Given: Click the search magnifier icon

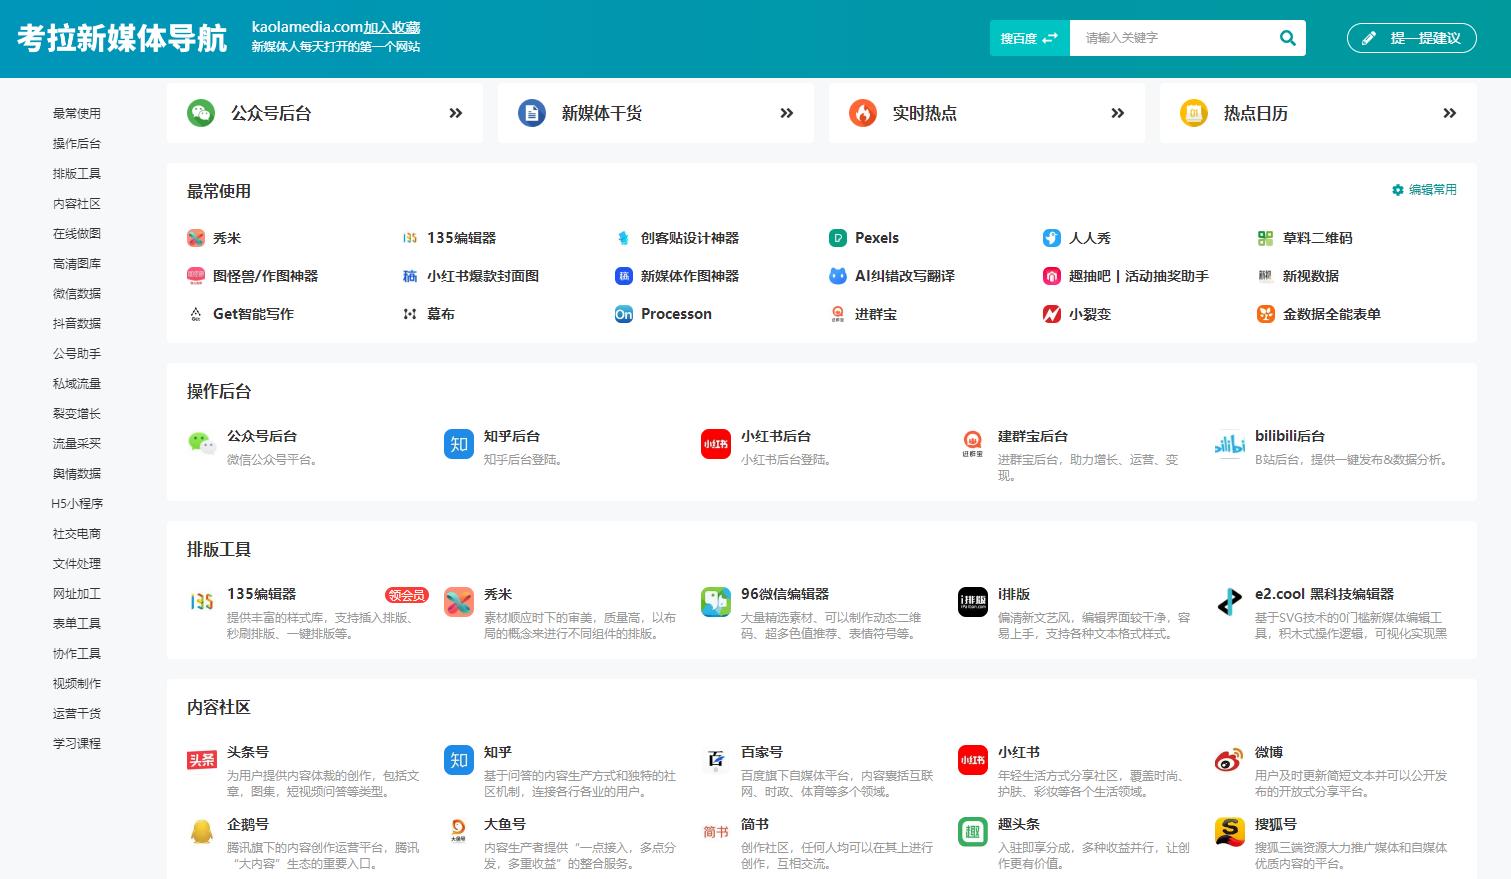Looking at the screenshot, I should point(1288,38).
